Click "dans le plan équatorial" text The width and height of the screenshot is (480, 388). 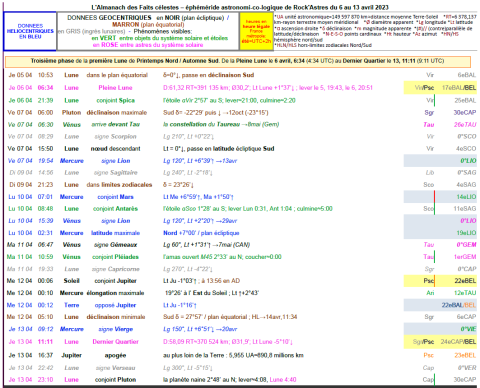point(117,75)
